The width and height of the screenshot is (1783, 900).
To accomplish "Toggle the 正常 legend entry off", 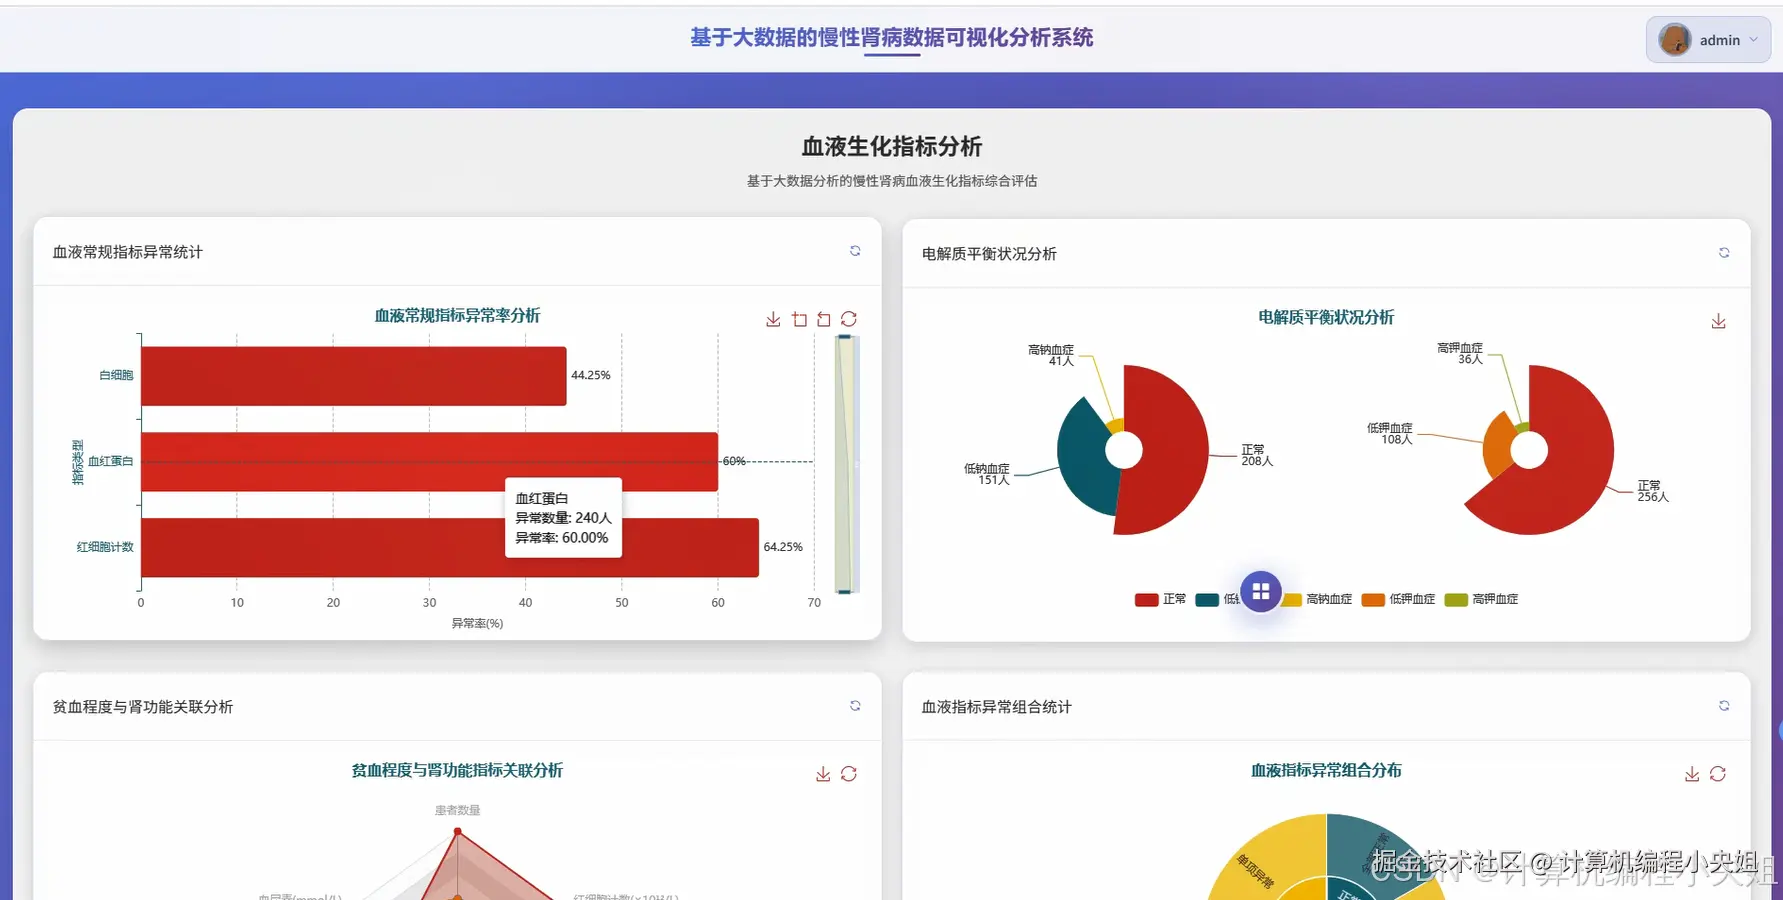I will [1158, 599].
